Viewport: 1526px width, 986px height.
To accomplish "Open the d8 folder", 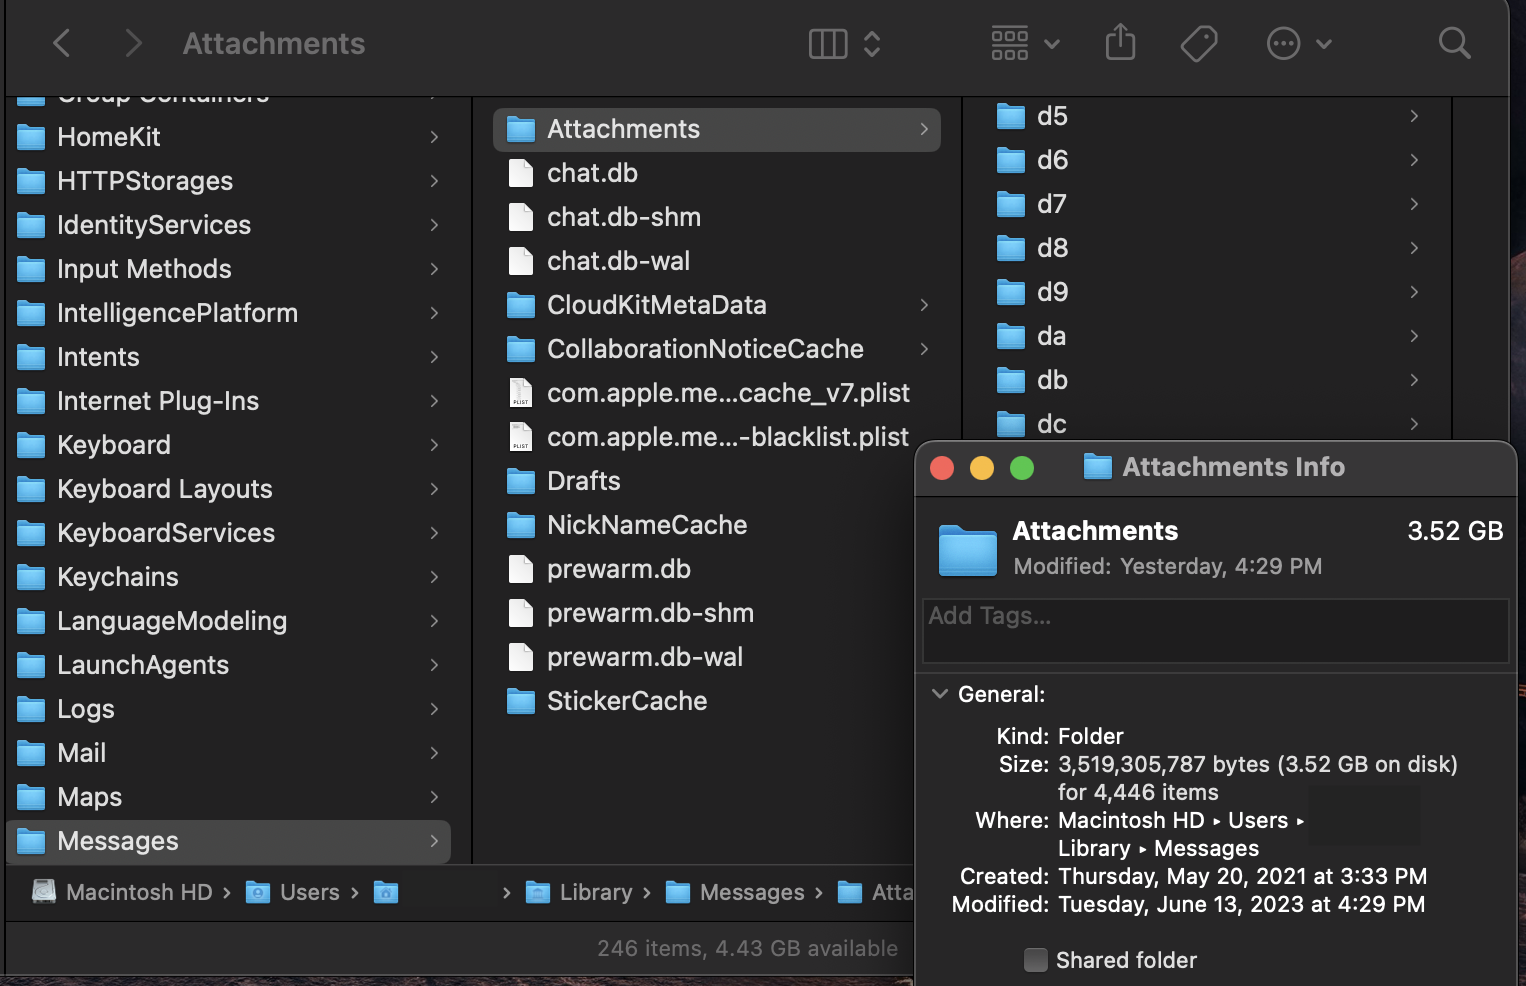I will (x=1052, y=248).
